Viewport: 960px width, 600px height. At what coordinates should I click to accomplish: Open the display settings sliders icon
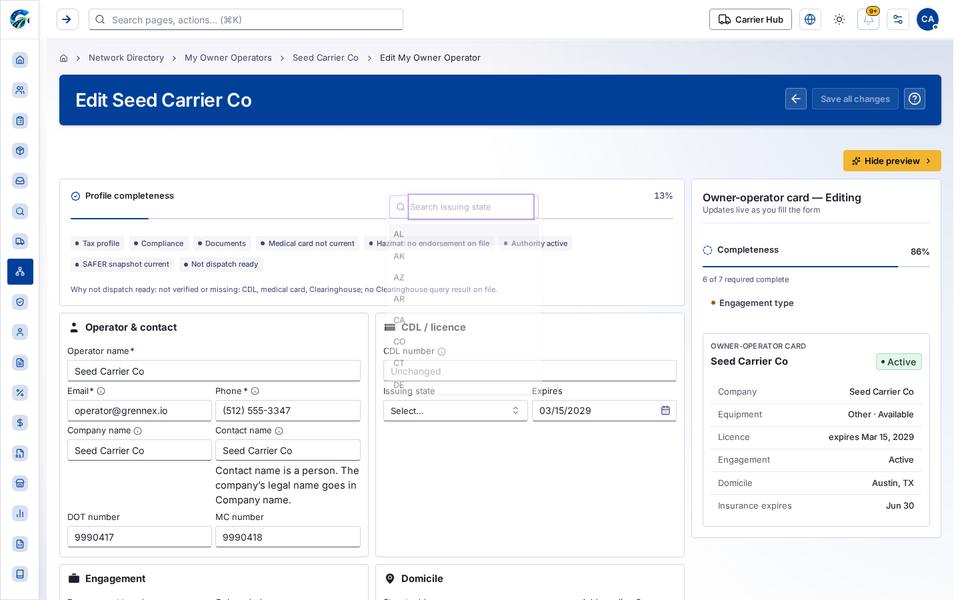898,20
